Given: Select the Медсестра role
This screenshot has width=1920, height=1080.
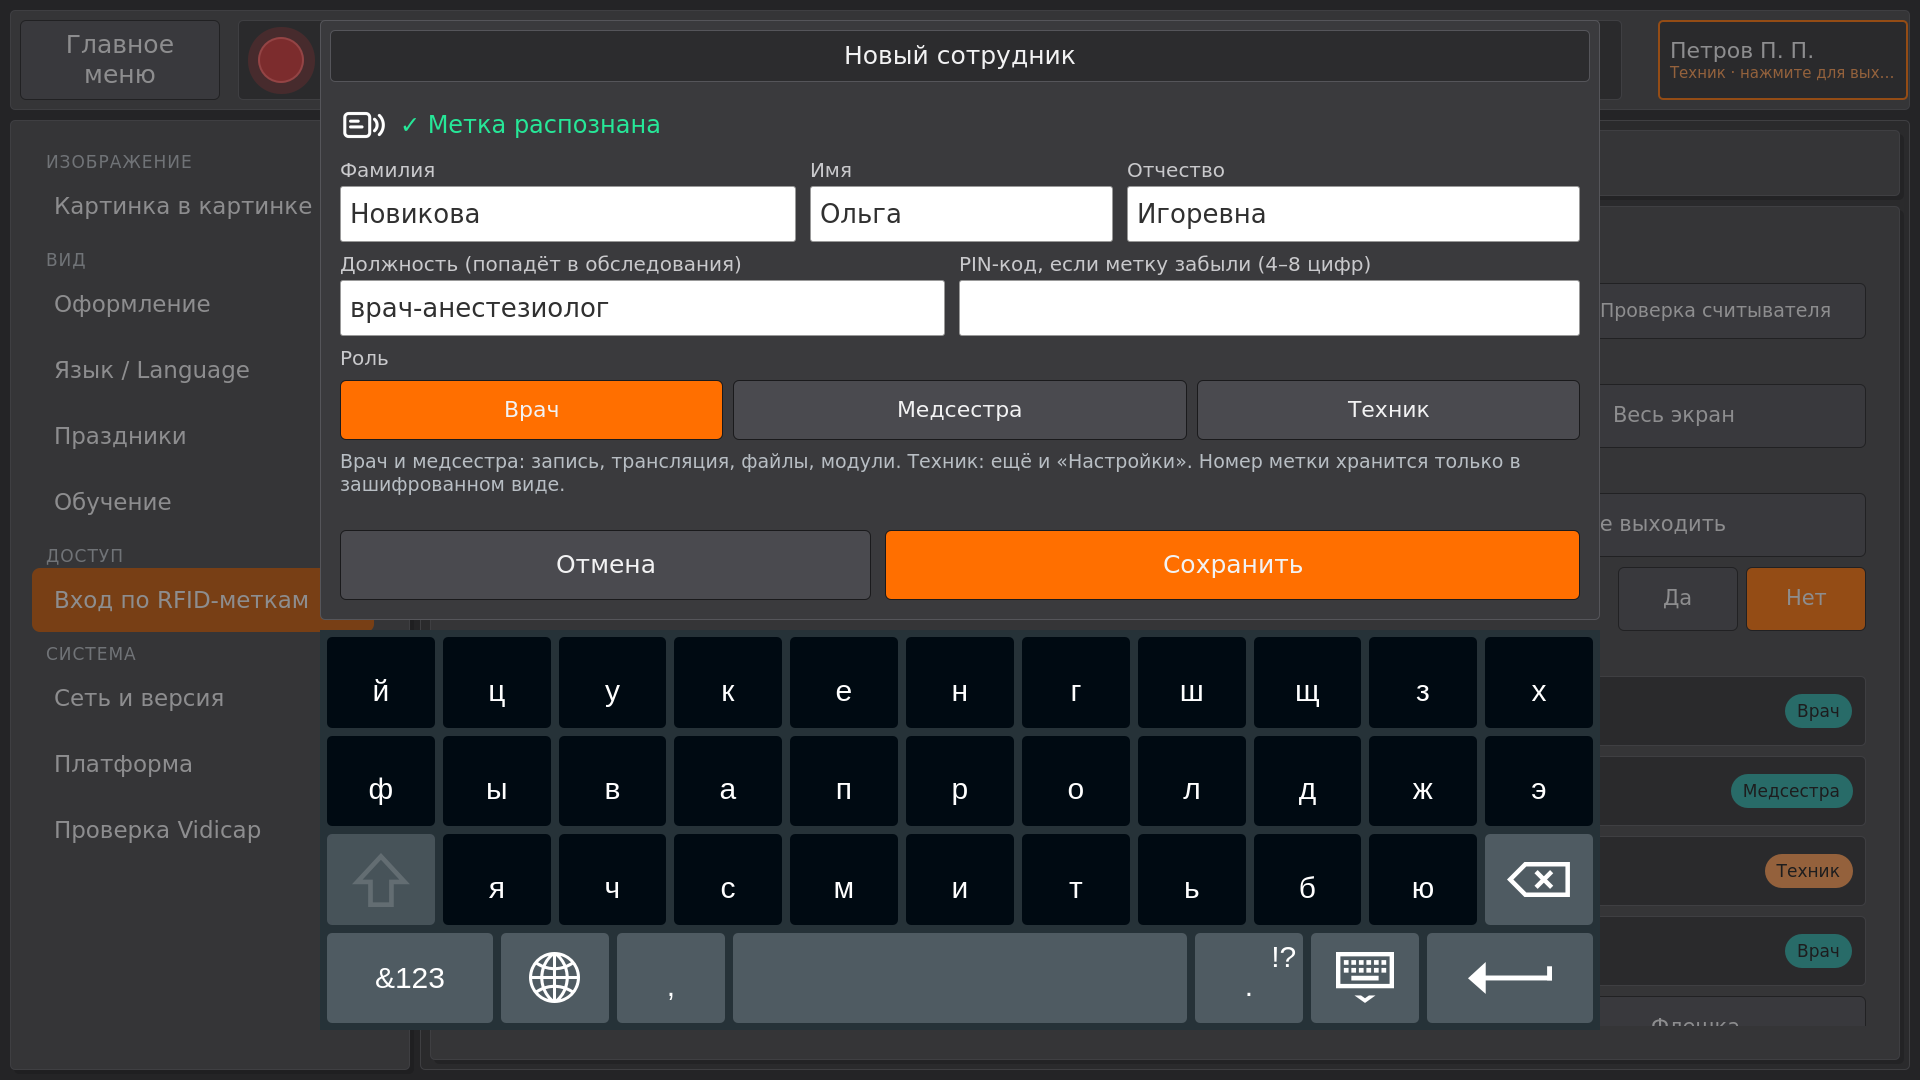Looking at the screenshot, I should click(960, 410).
